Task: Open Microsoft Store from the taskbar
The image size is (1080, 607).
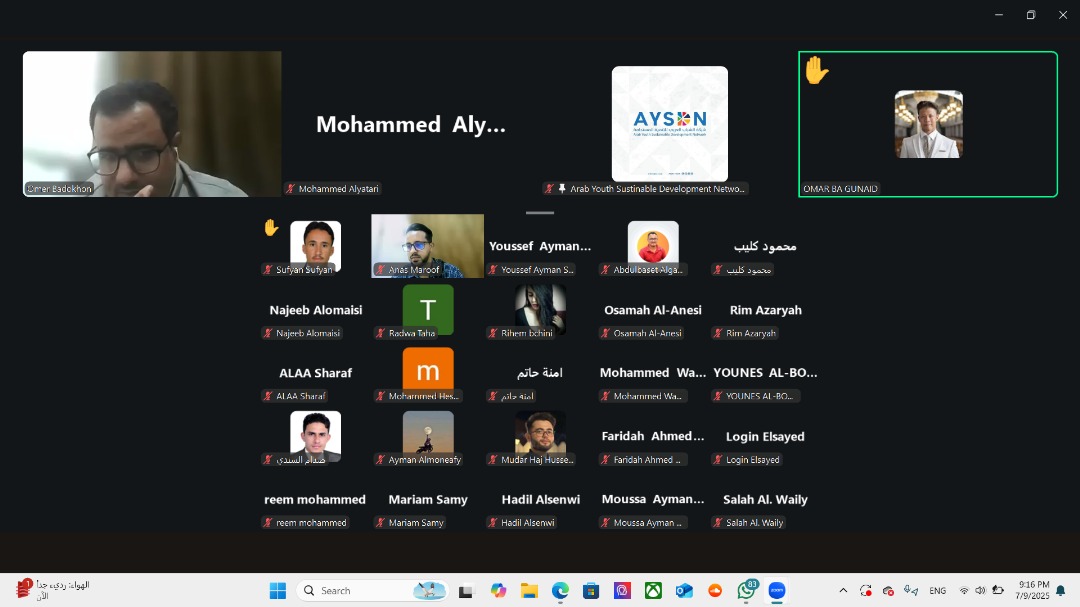Action: 591,591
